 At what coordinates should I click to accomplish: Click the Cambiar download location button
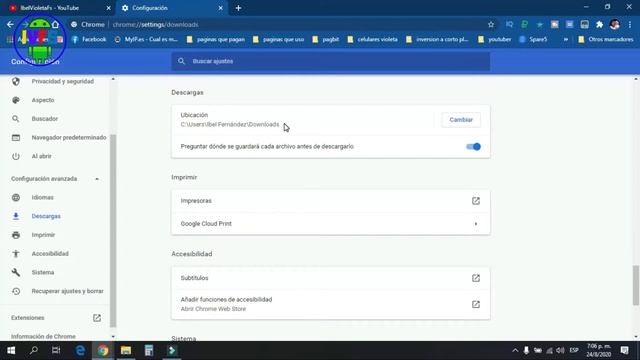point(461,120)
